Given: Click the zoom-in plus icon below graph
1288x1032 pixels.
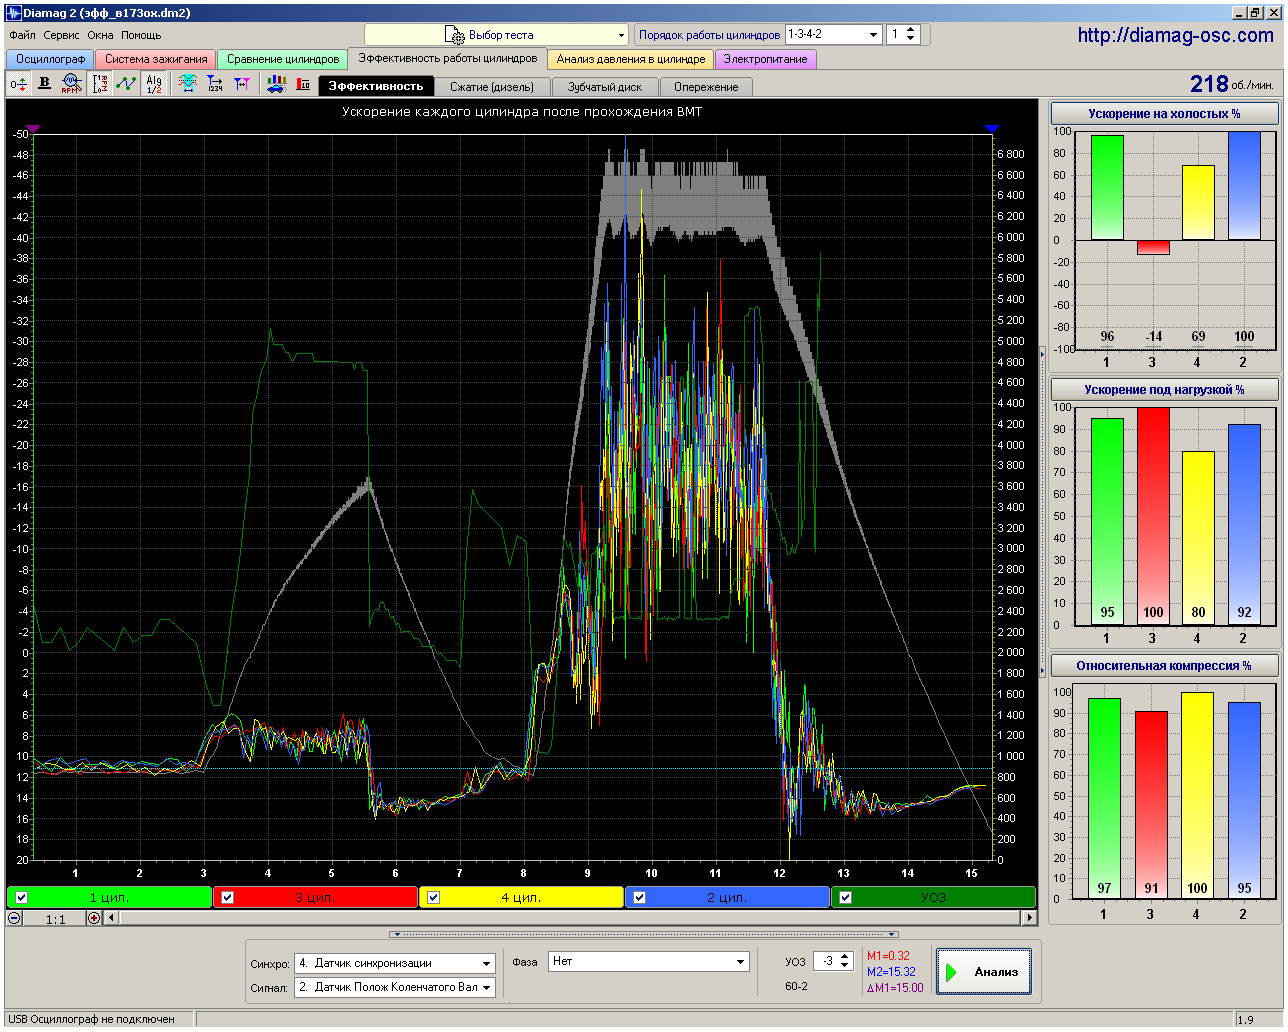Looking at the screenshot, I should coord(94,918).
